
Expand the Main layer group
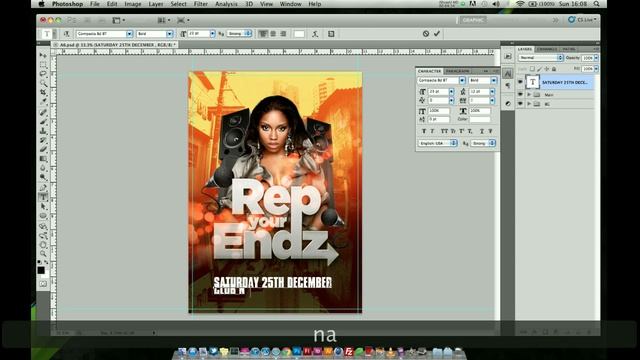(529, 94)
